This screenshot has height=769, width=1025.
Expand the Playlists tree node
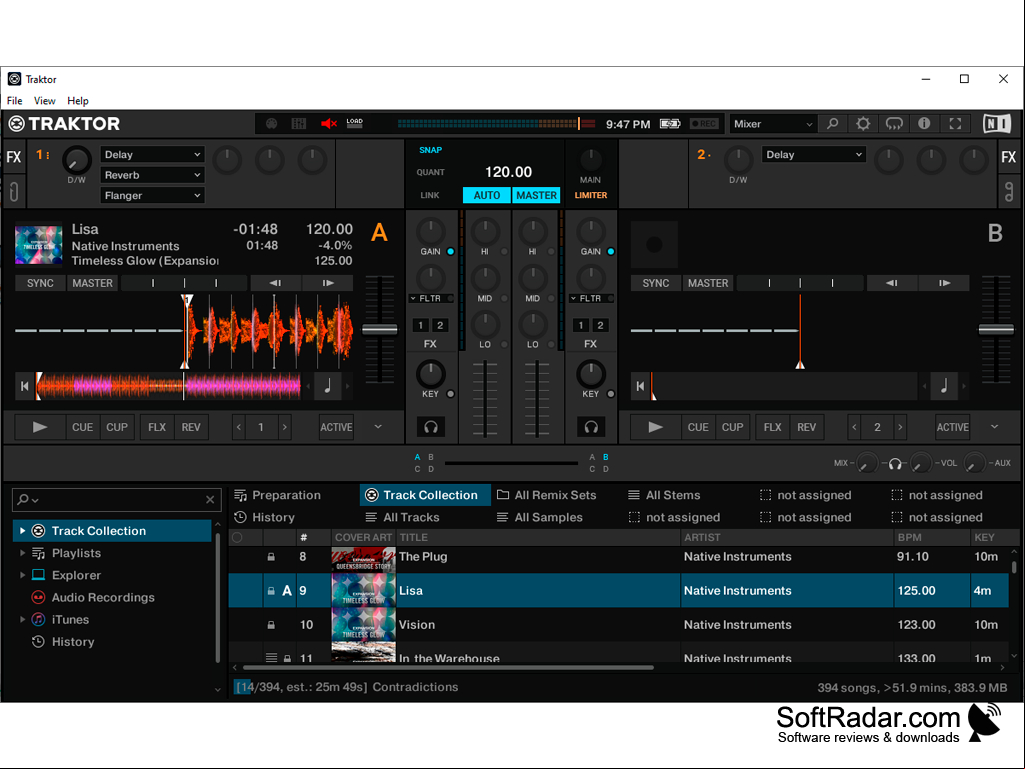coord(22,553)
